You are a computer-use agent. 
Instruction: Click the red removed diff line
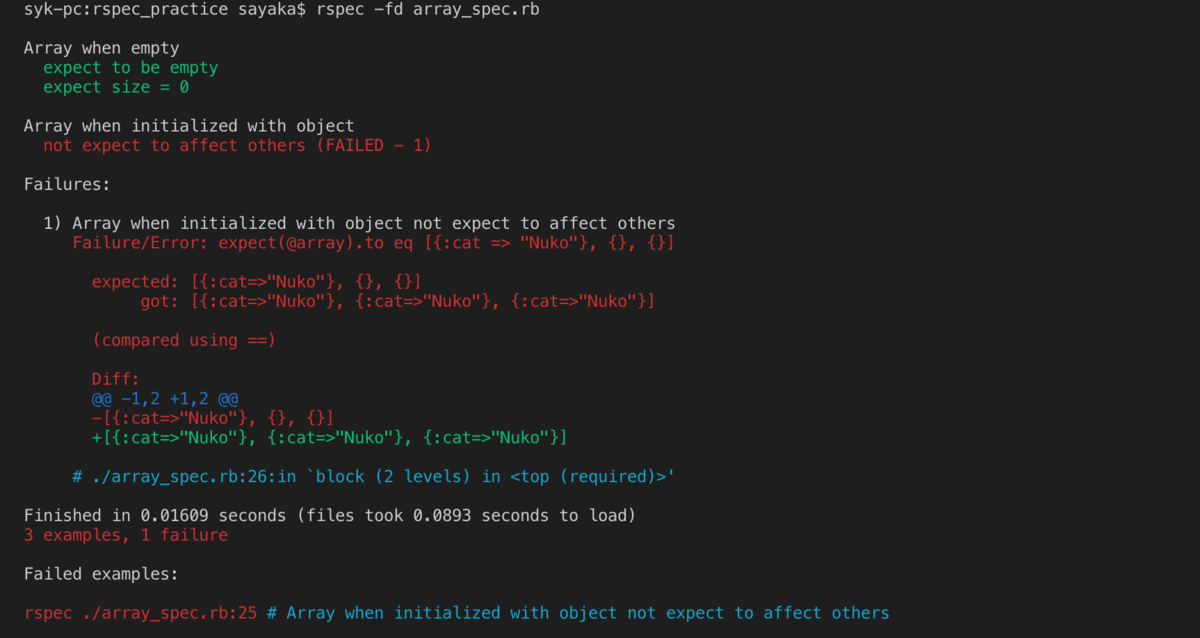213,418
